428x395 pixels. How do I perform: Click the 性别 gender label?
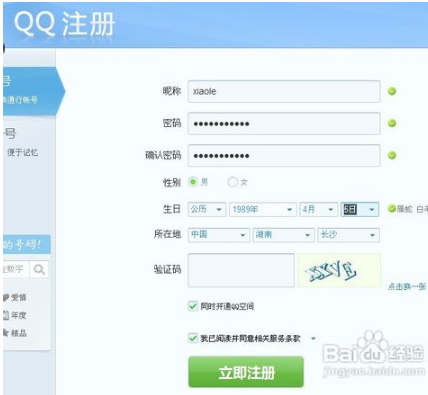[172, 182]
